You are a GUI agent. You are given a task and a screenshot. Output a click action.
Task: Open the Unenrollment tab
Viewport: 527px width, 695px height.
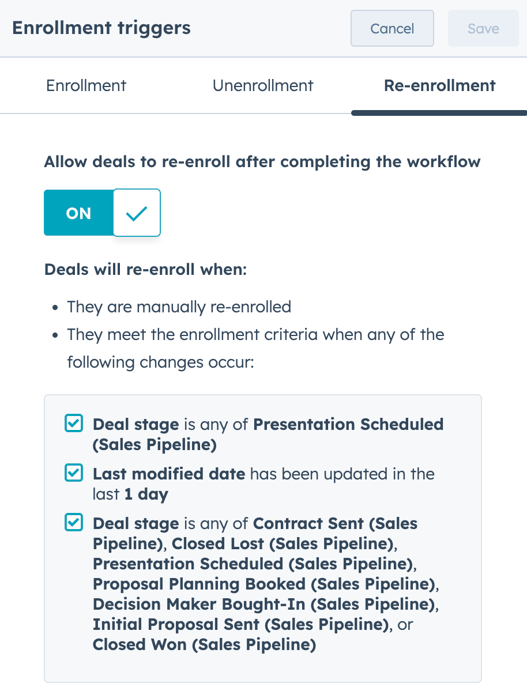tap(263, 86)
